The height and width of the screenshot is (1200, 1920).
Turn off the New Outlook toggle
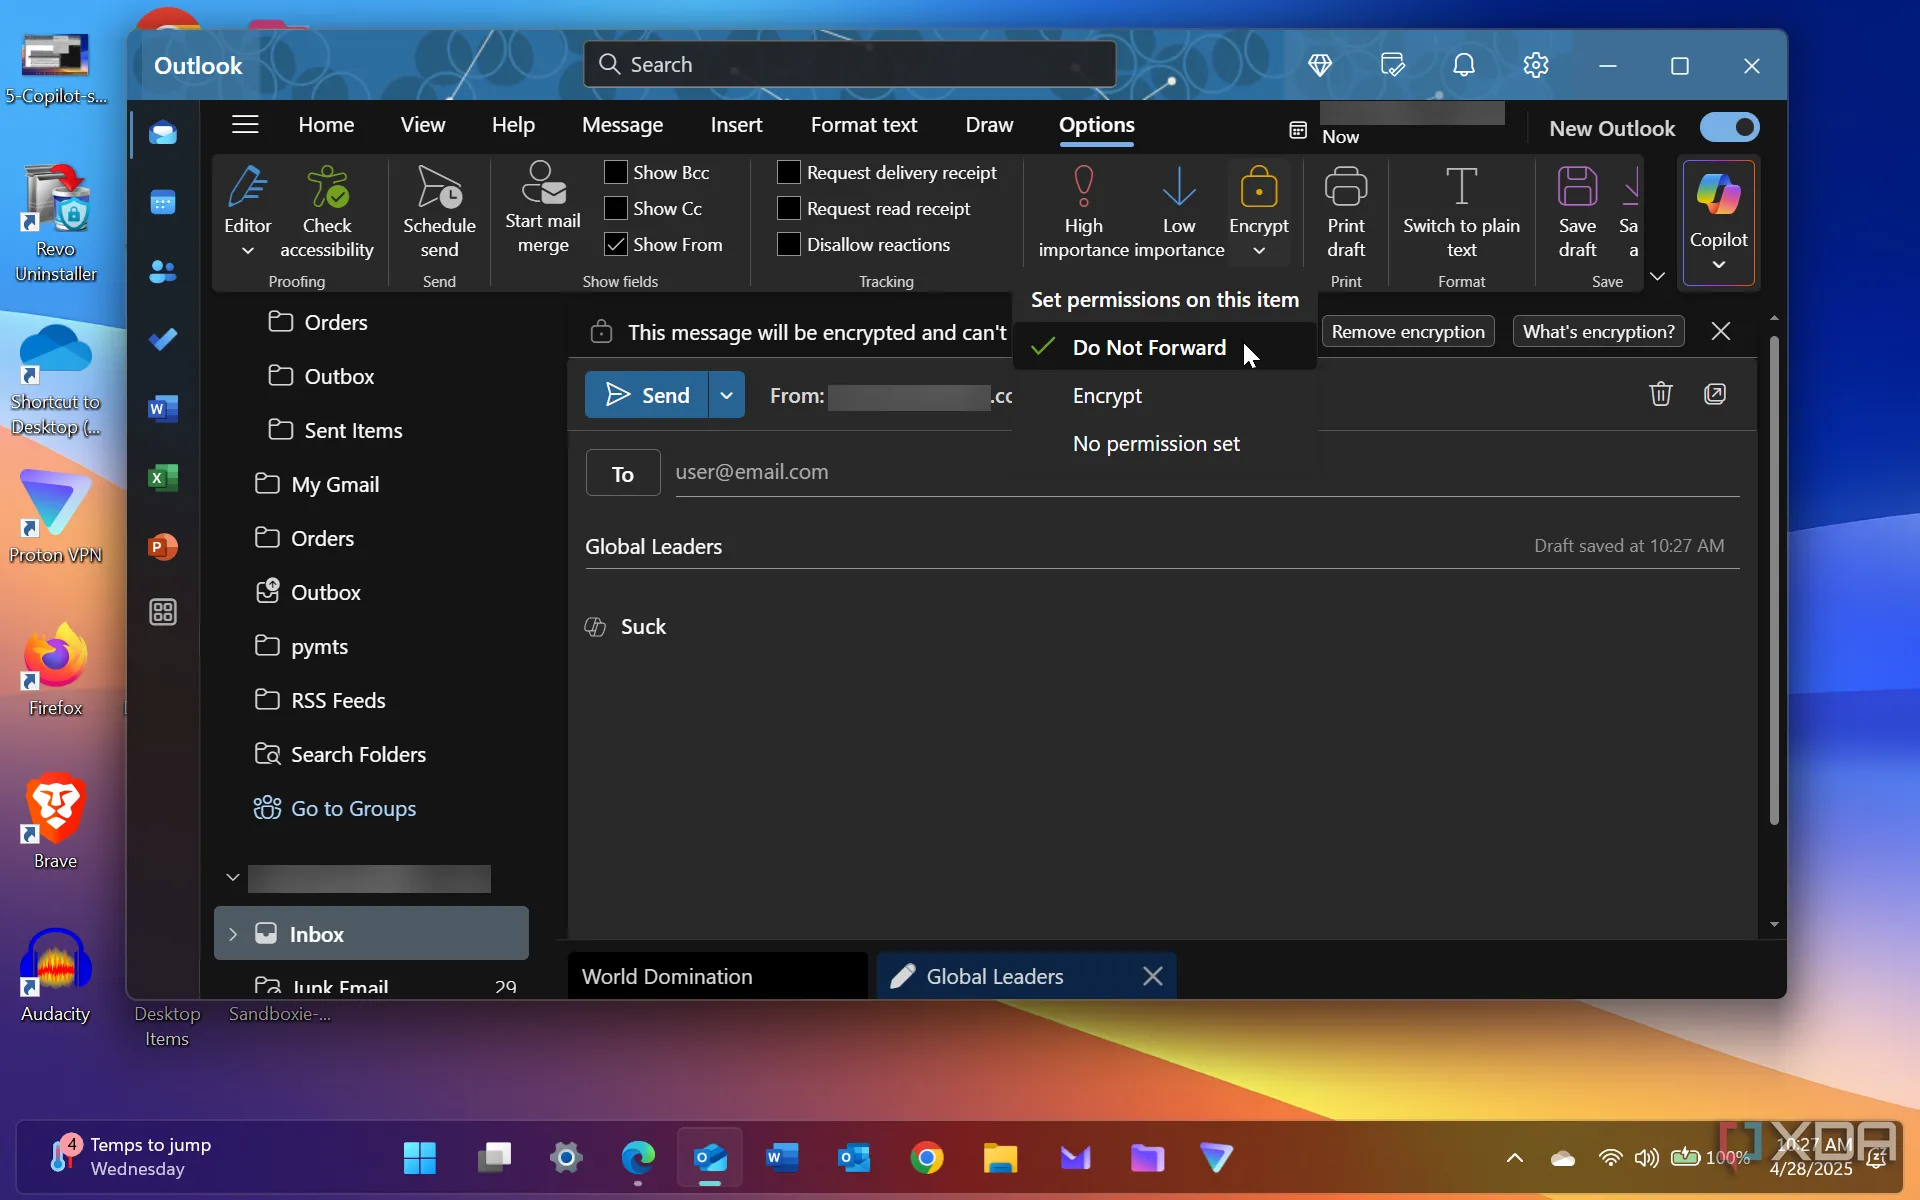(1729, 127)
